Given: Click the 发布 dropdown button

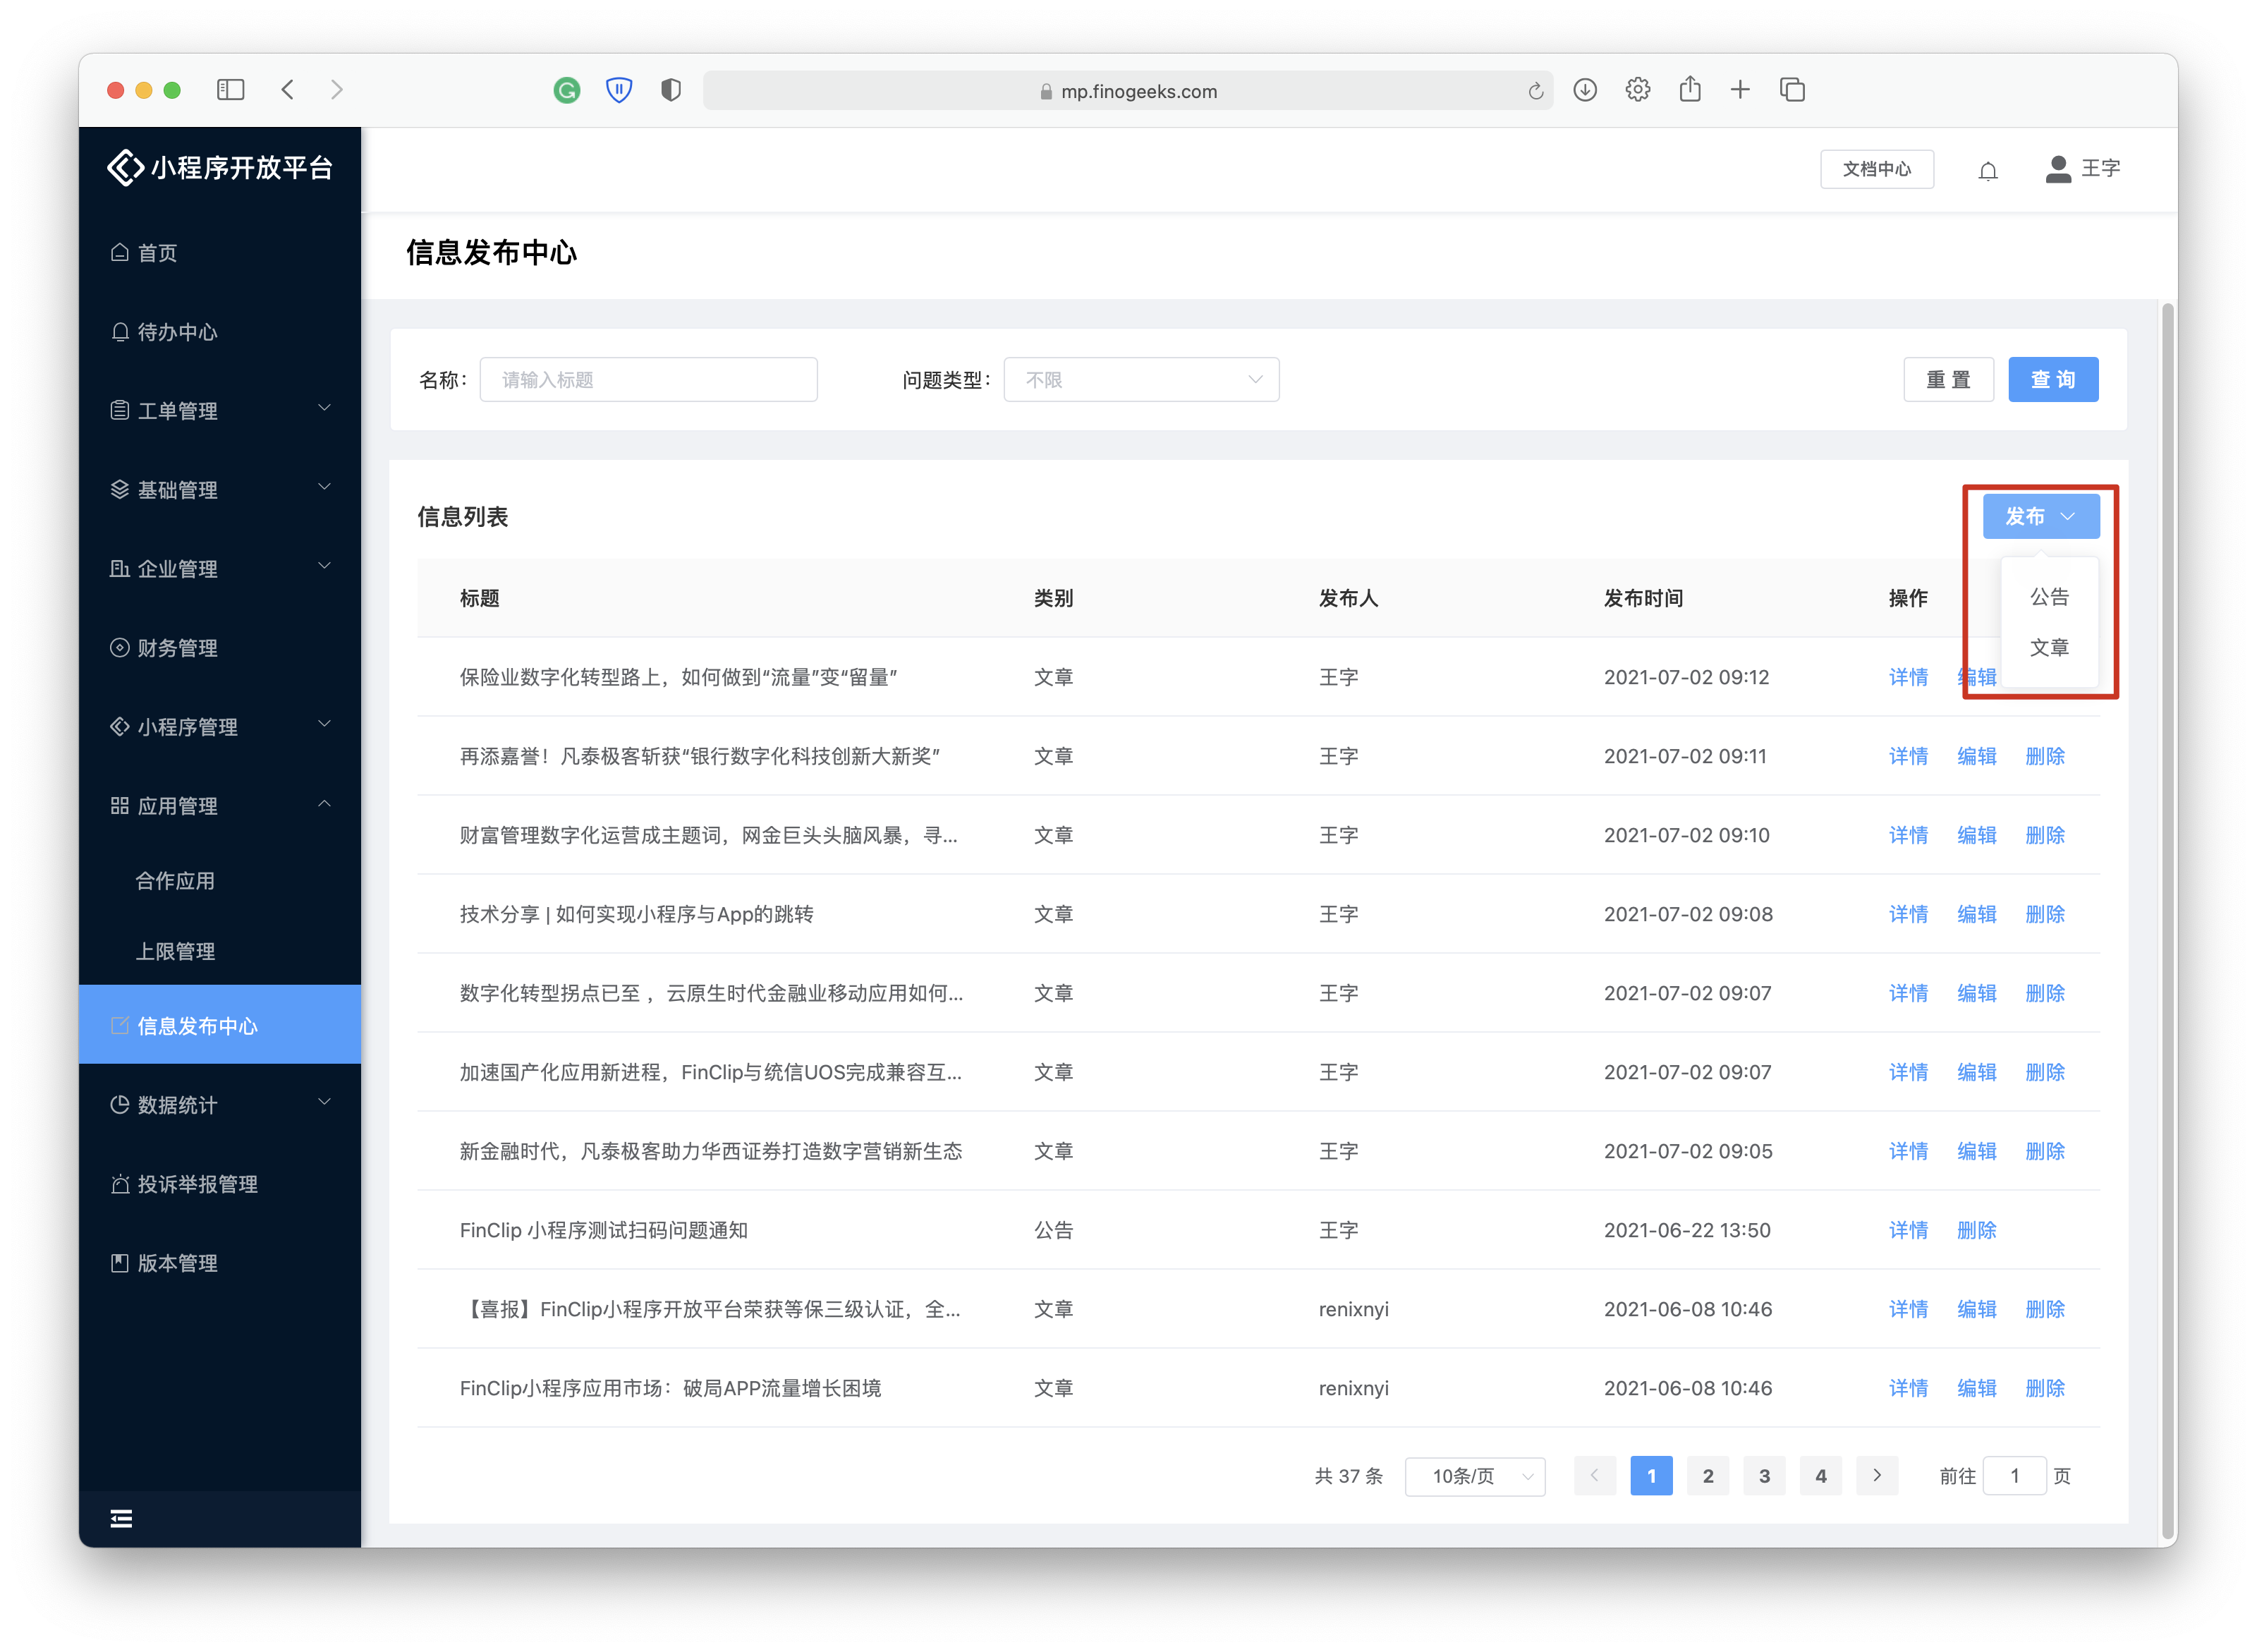Looking at the screenshot, I should click(2041, 516).
